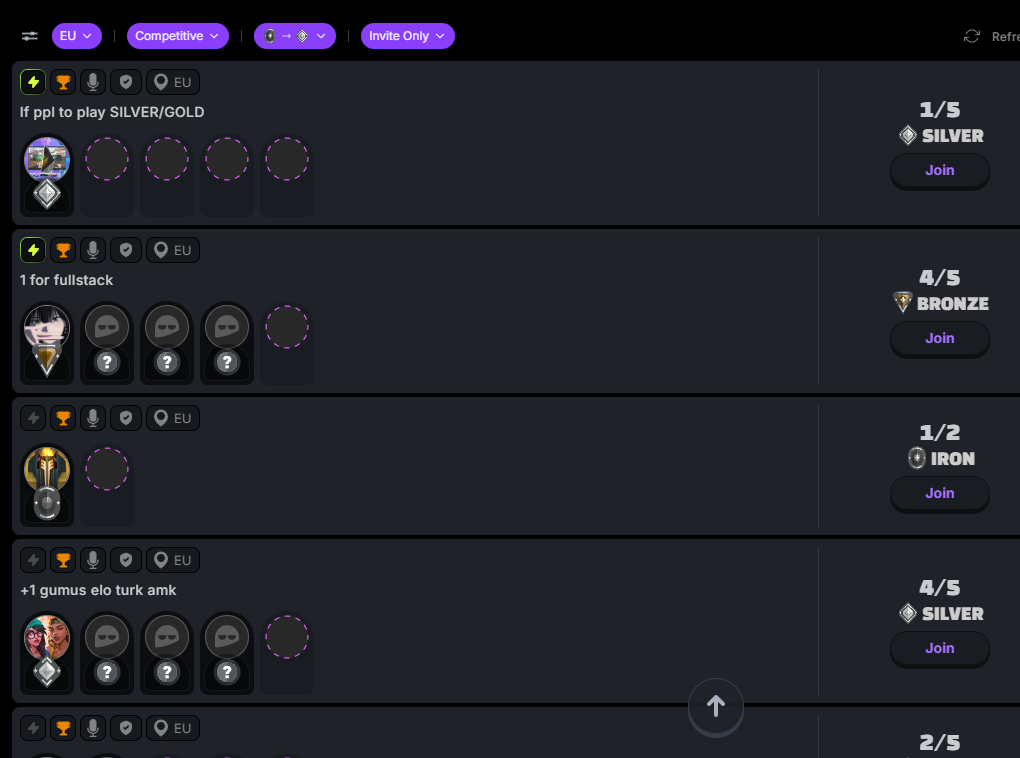1020x758 pixels.
Task: Click trophy icon in SILVER/GOLD lobby
Action: (x=63, y=82)
